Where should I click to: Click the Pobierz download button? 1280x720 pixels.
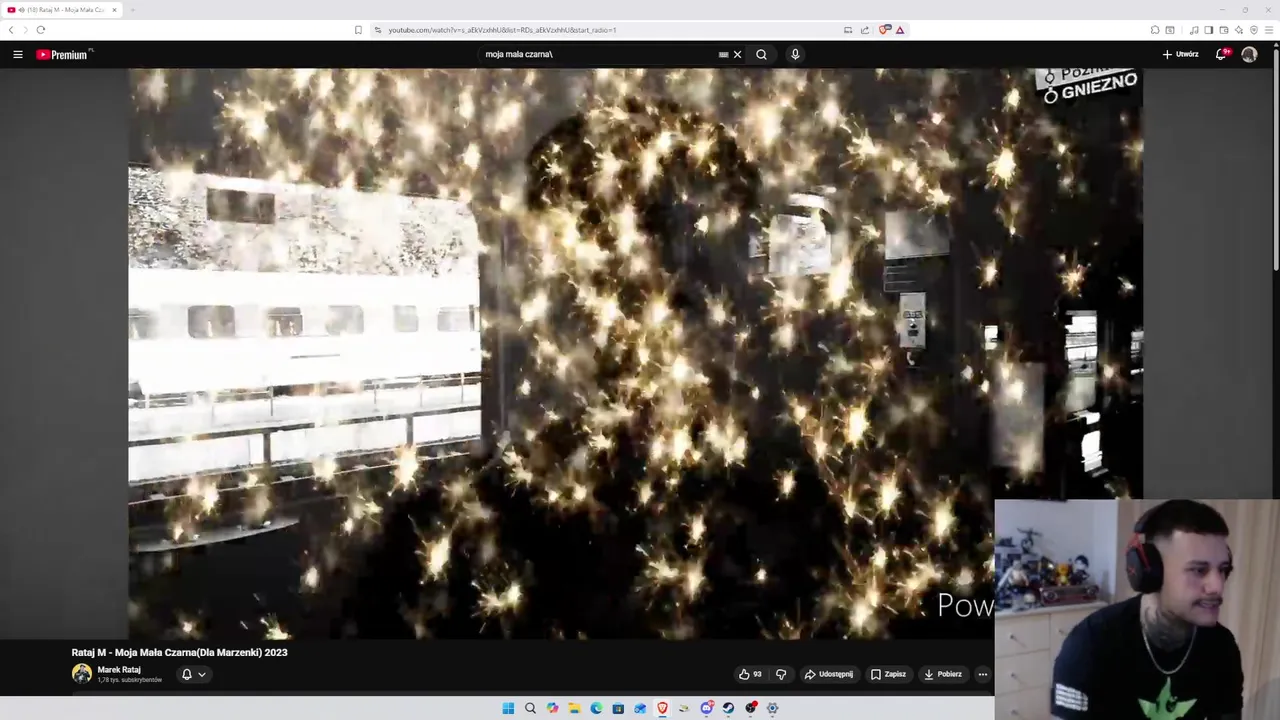click(943, 674)
